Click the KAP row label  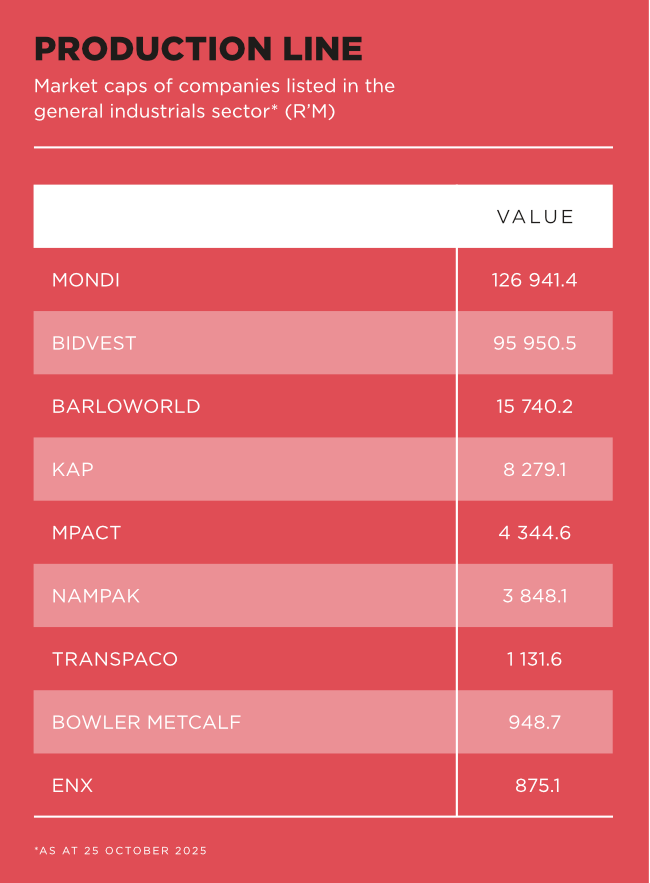(x=73, y=469)
